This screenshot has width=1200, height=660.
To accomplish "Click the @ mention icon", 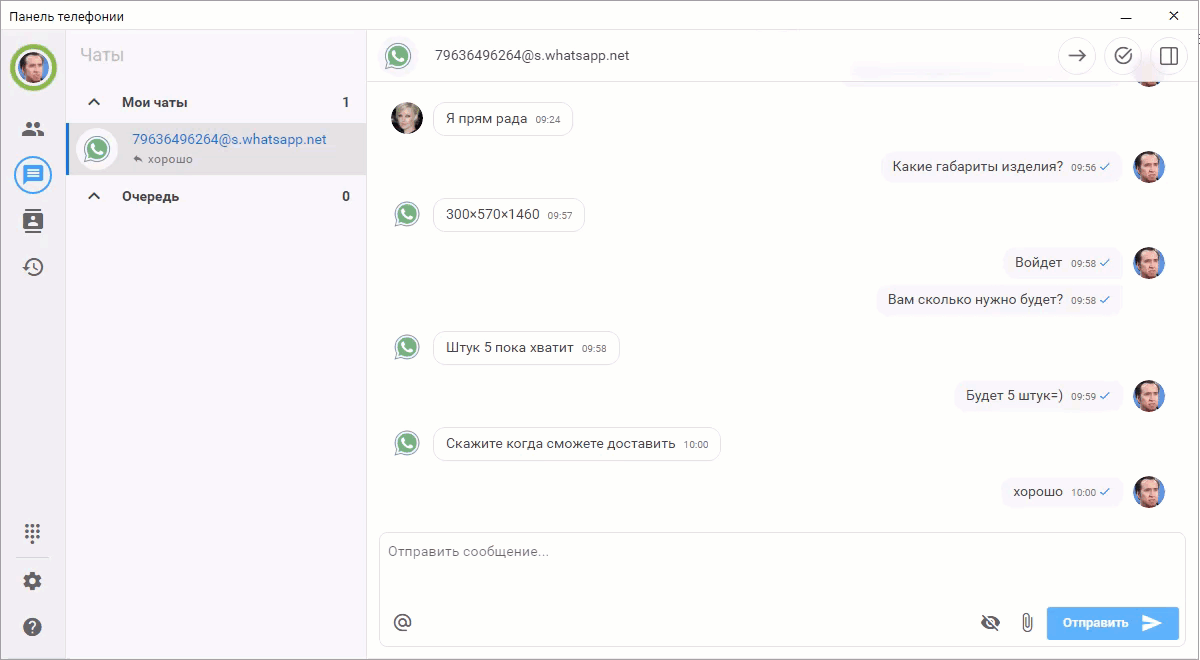I will pyautogui.click(x=402, y=623).
